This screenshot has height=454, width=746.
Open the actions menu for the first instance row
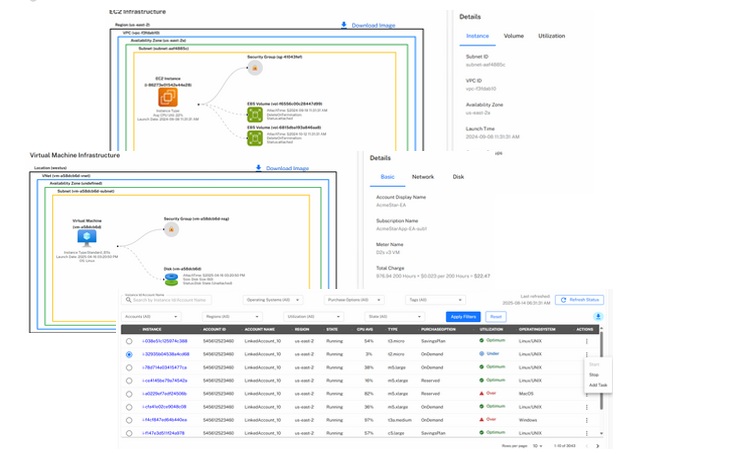(587, 342)
